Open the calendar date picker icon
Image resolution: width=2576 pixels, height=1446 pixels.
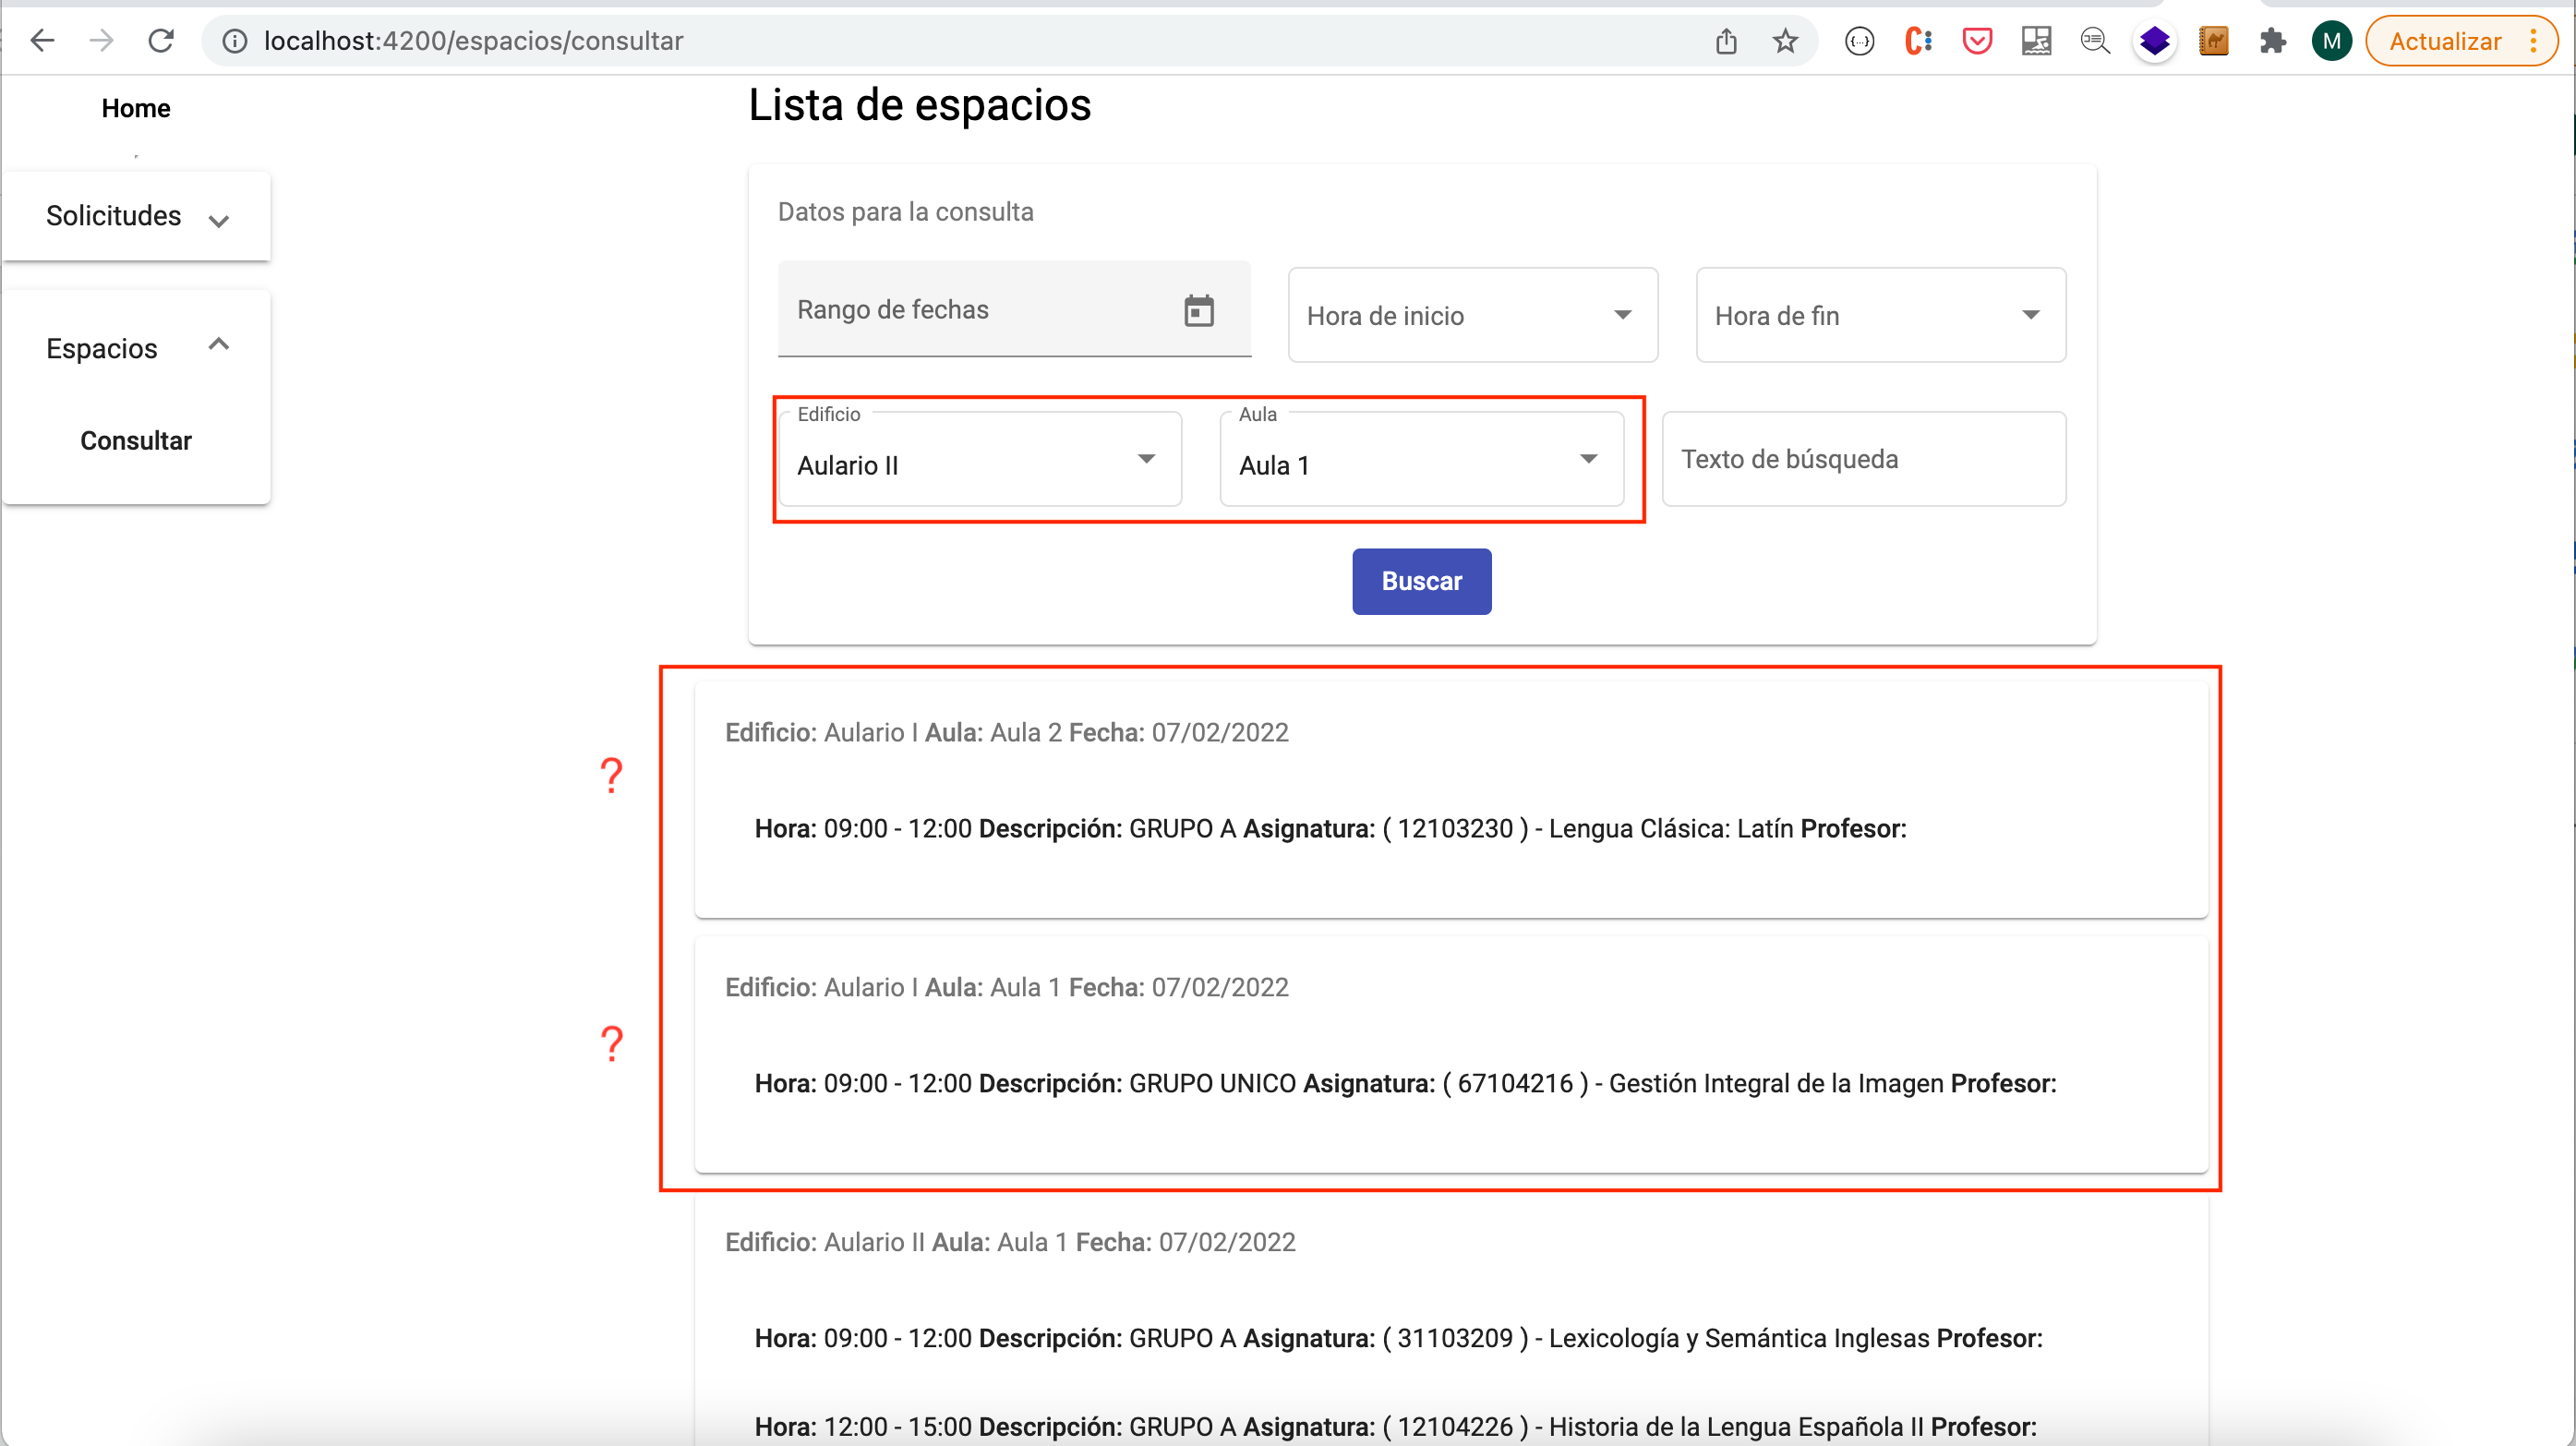click(1199, 310)
